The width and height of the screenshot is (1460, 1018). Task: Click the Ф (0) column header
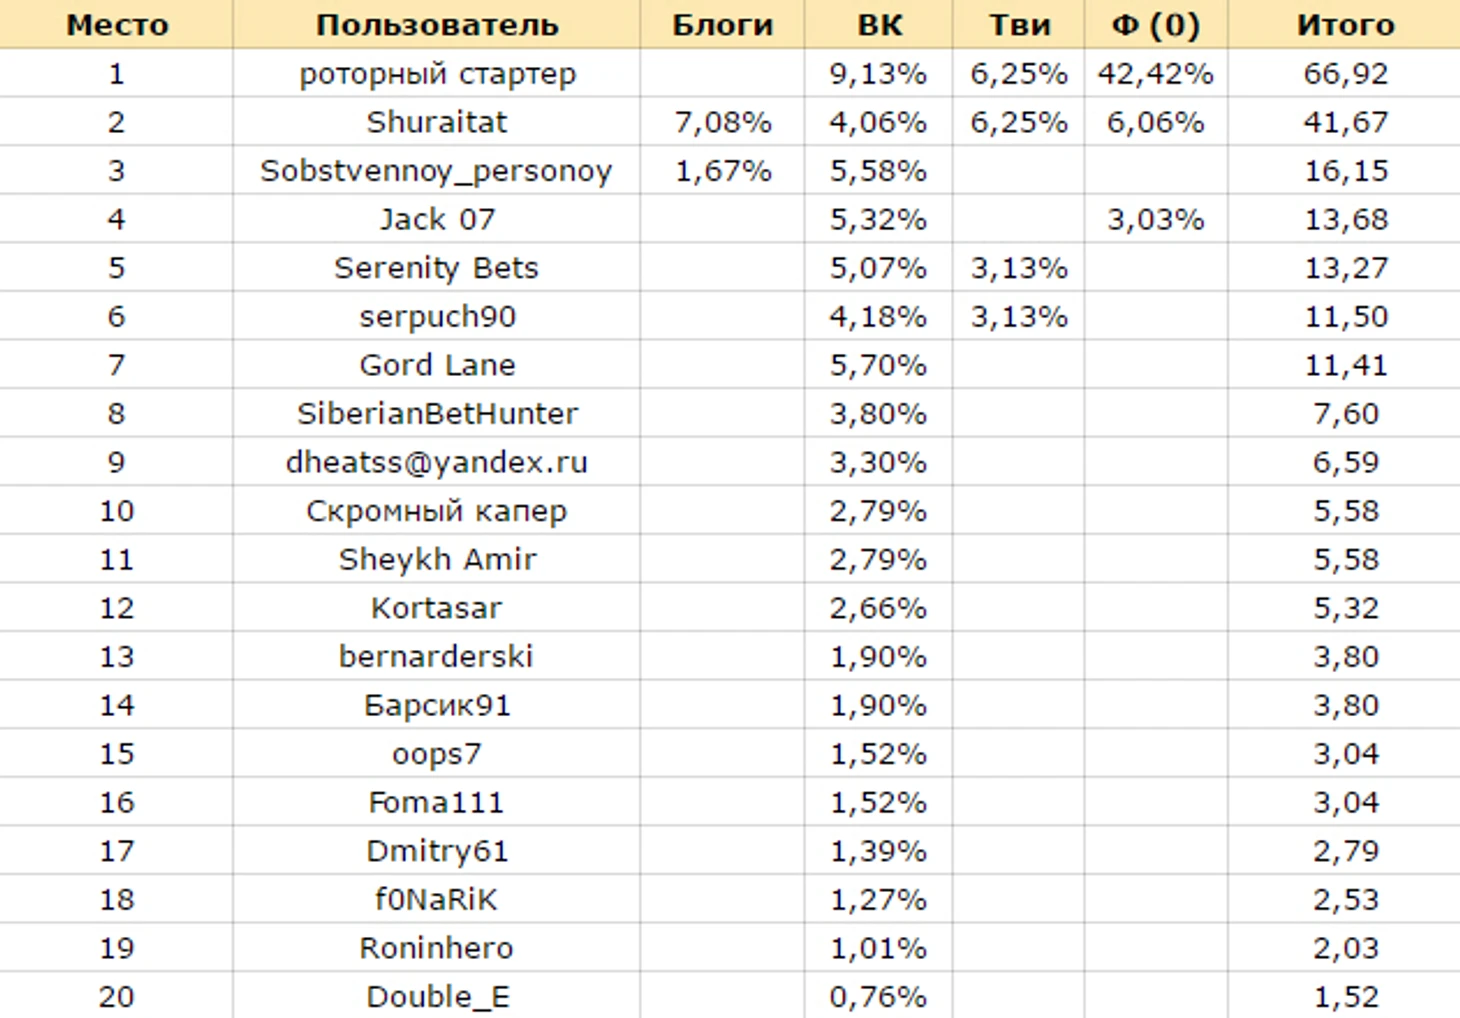pos(1156,24)
